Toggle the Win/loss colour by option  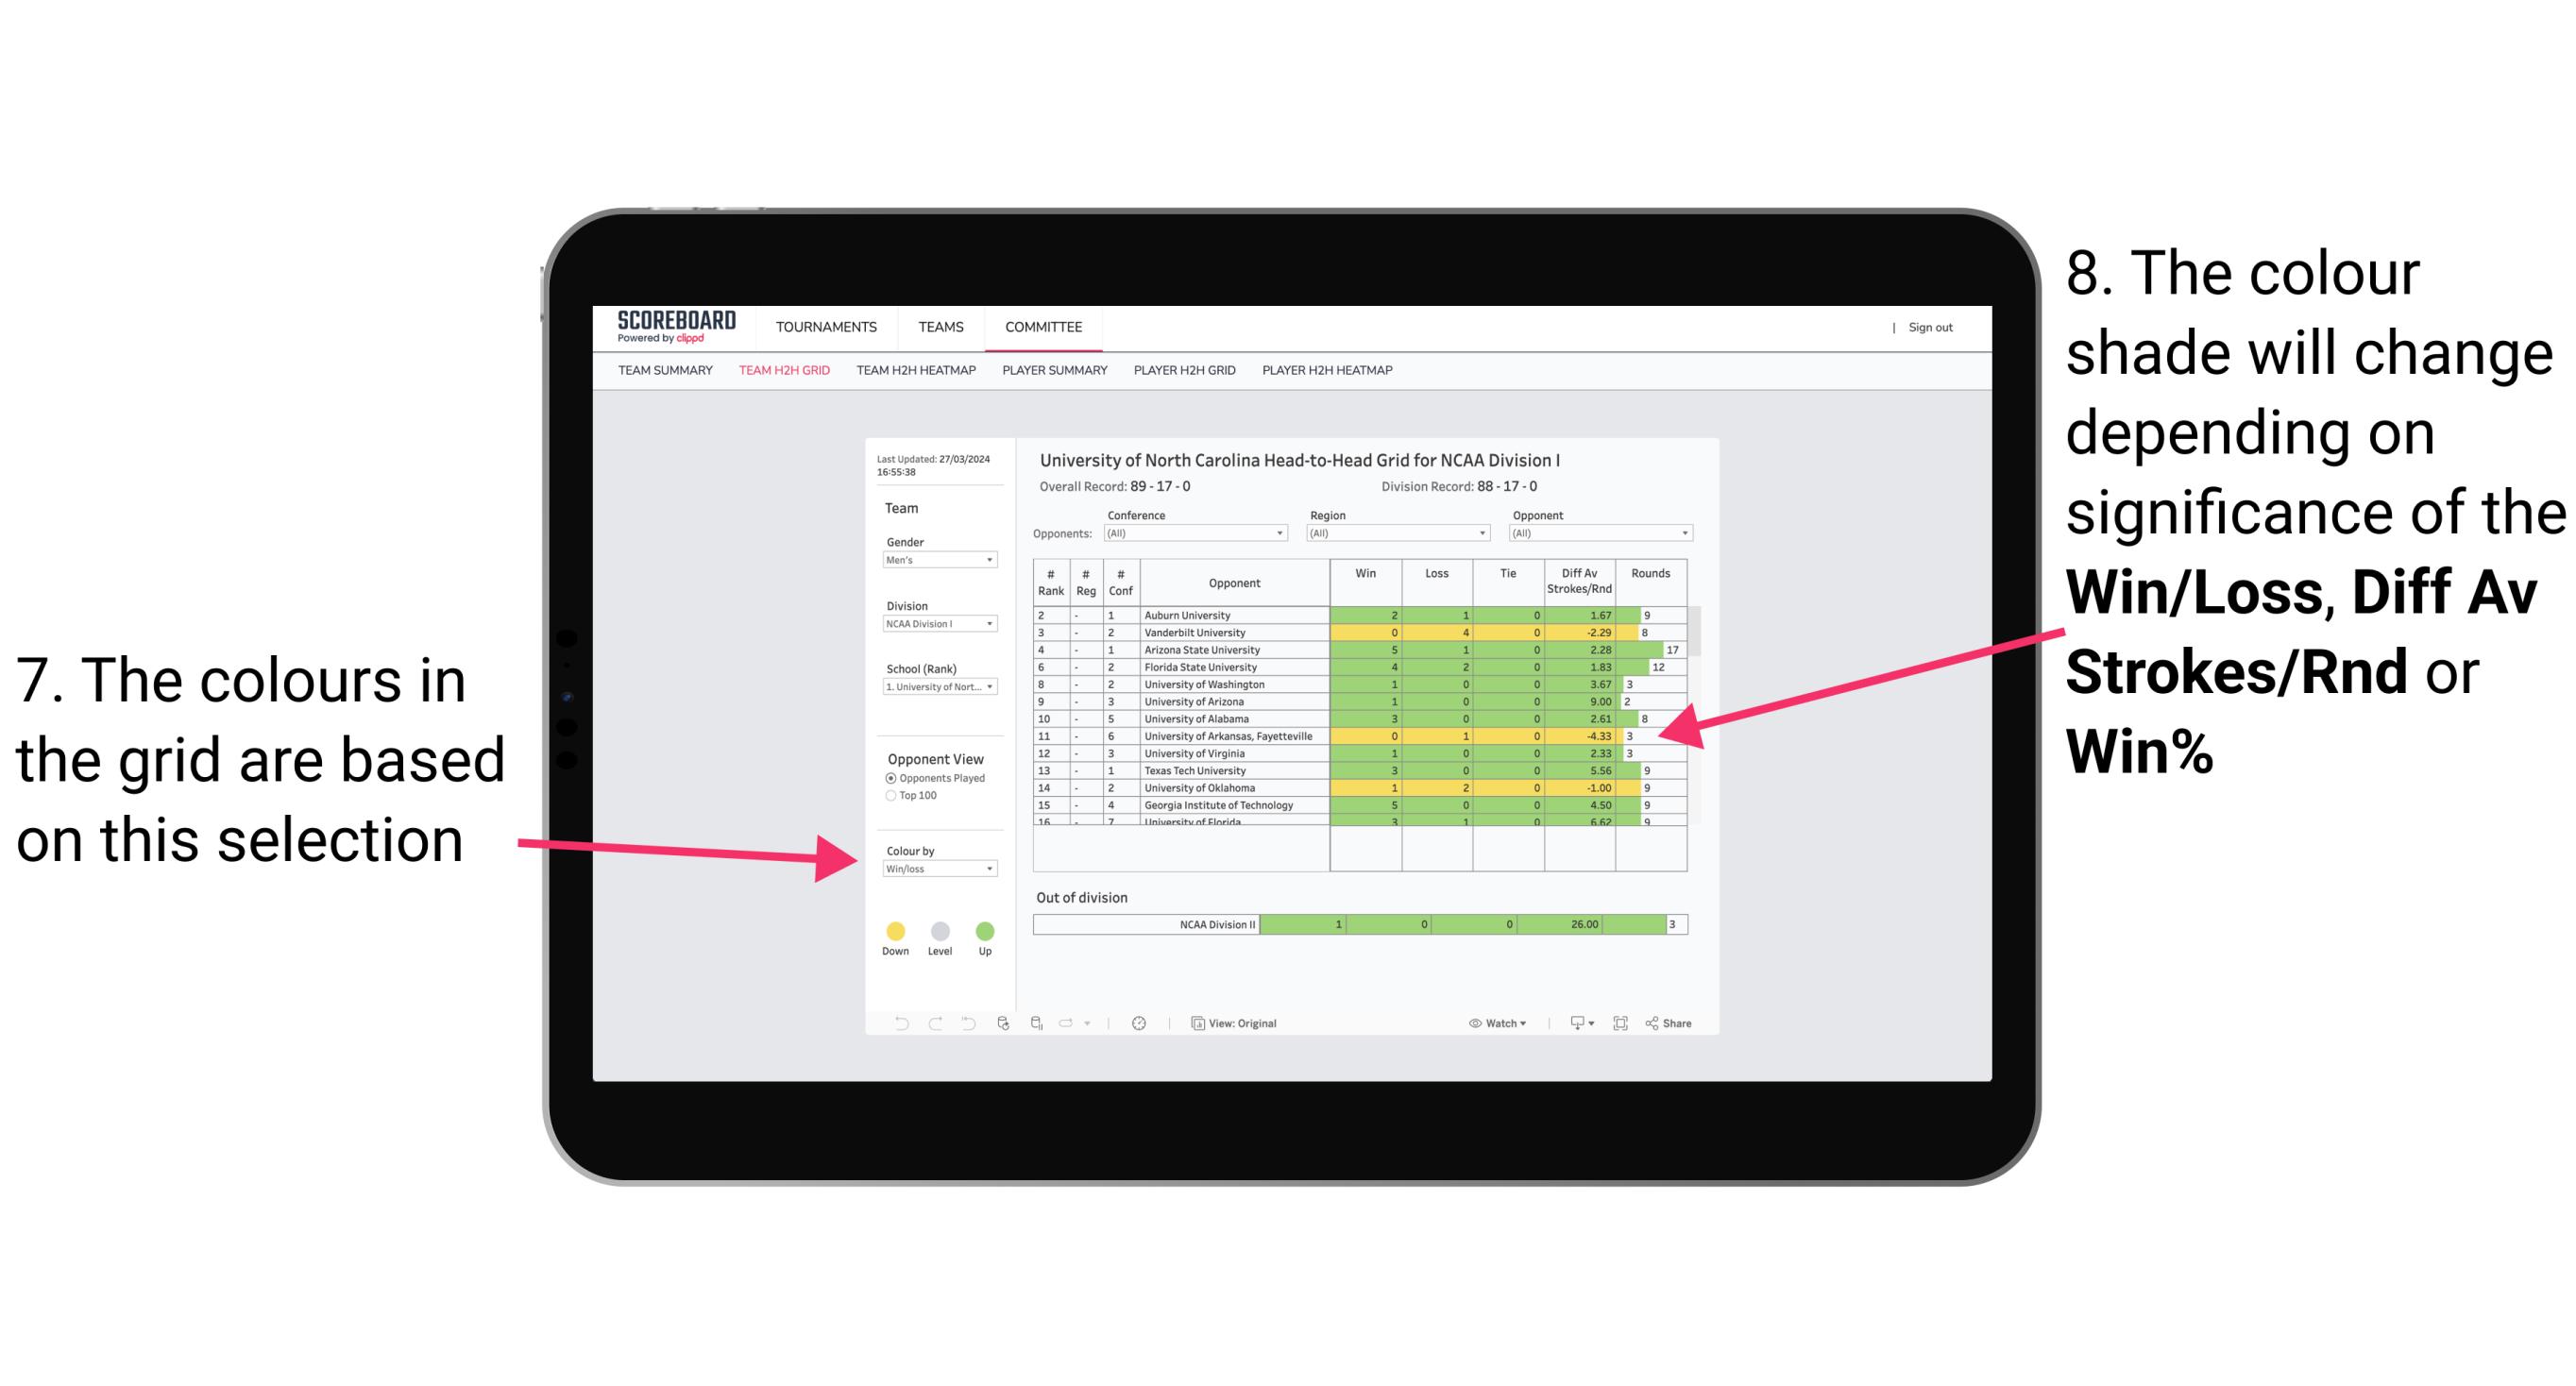936,869
